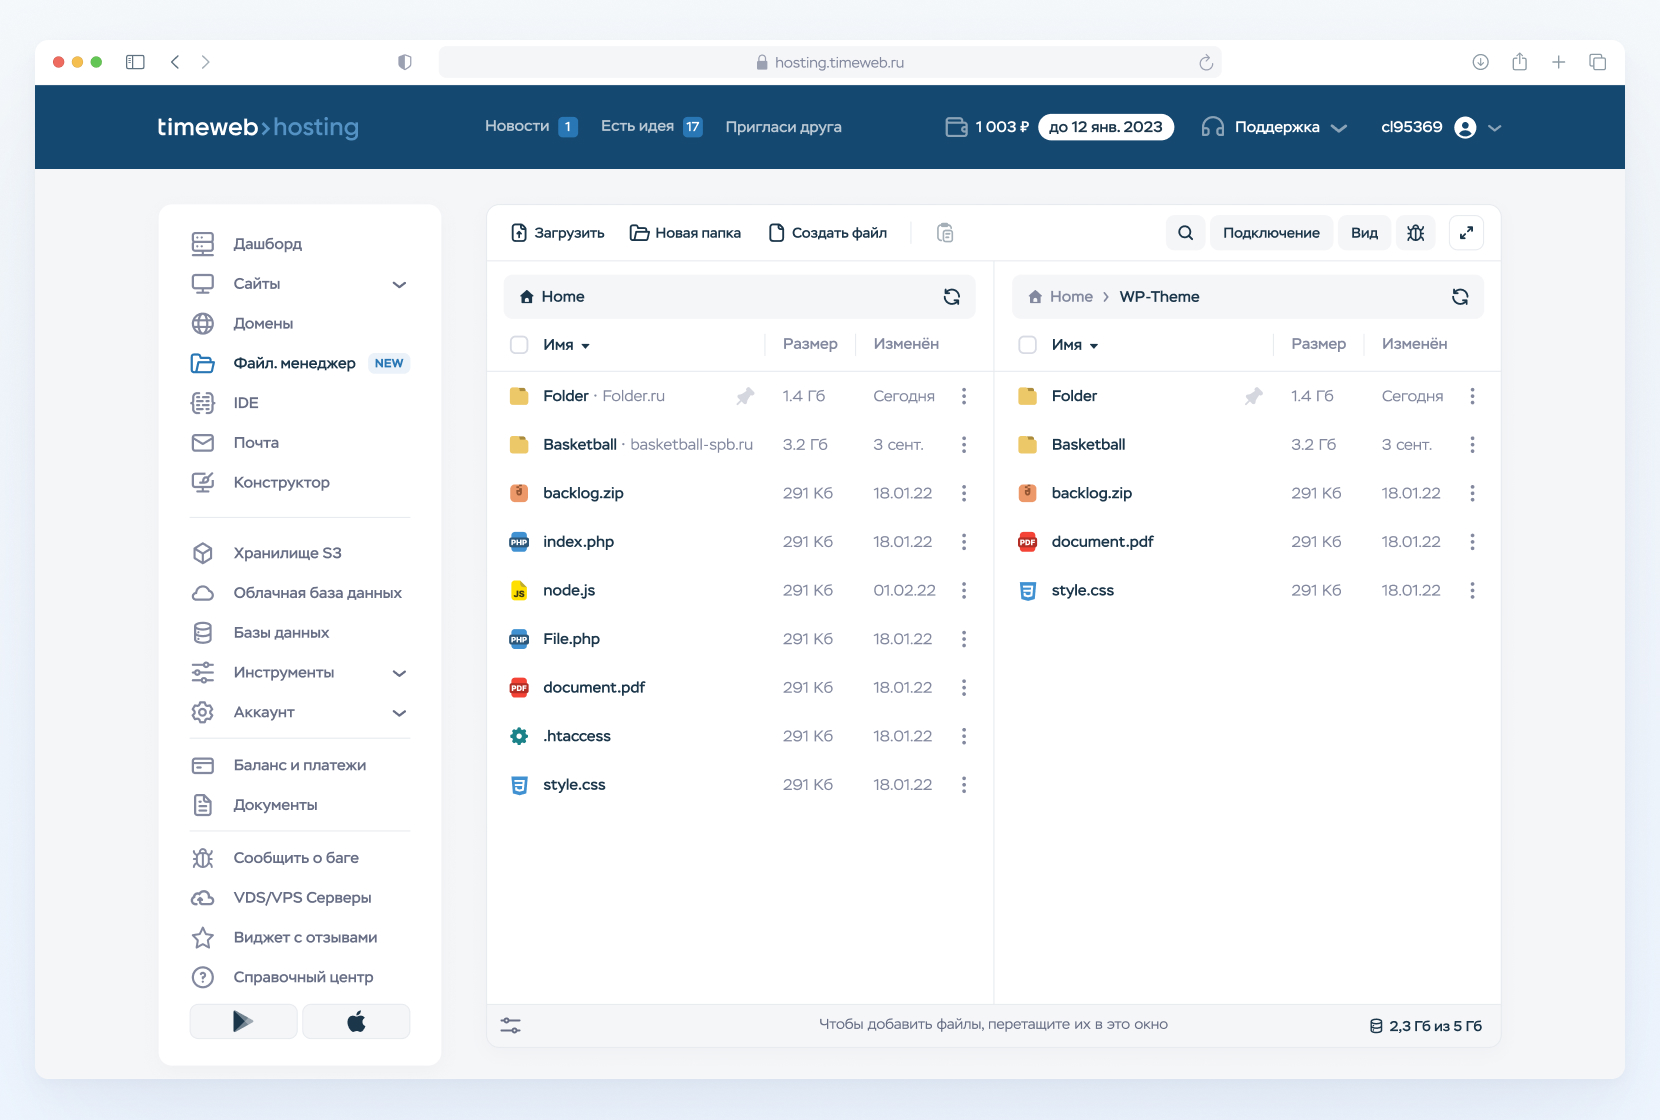Click the Safari sidebar toggle icon
The height and width of the screenshot is (1120, 1660).
click(x=135, y=62)
